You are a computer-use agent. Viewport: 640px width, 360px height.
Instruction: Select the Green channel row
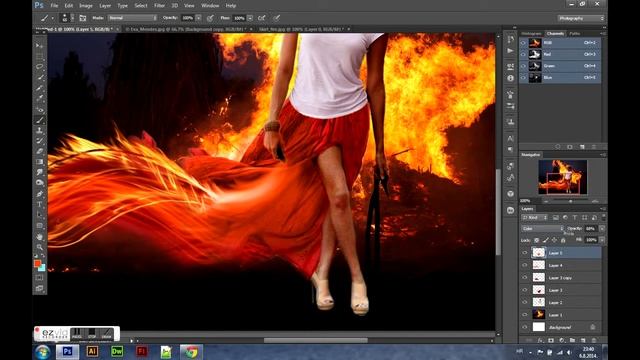pos(560,66)
